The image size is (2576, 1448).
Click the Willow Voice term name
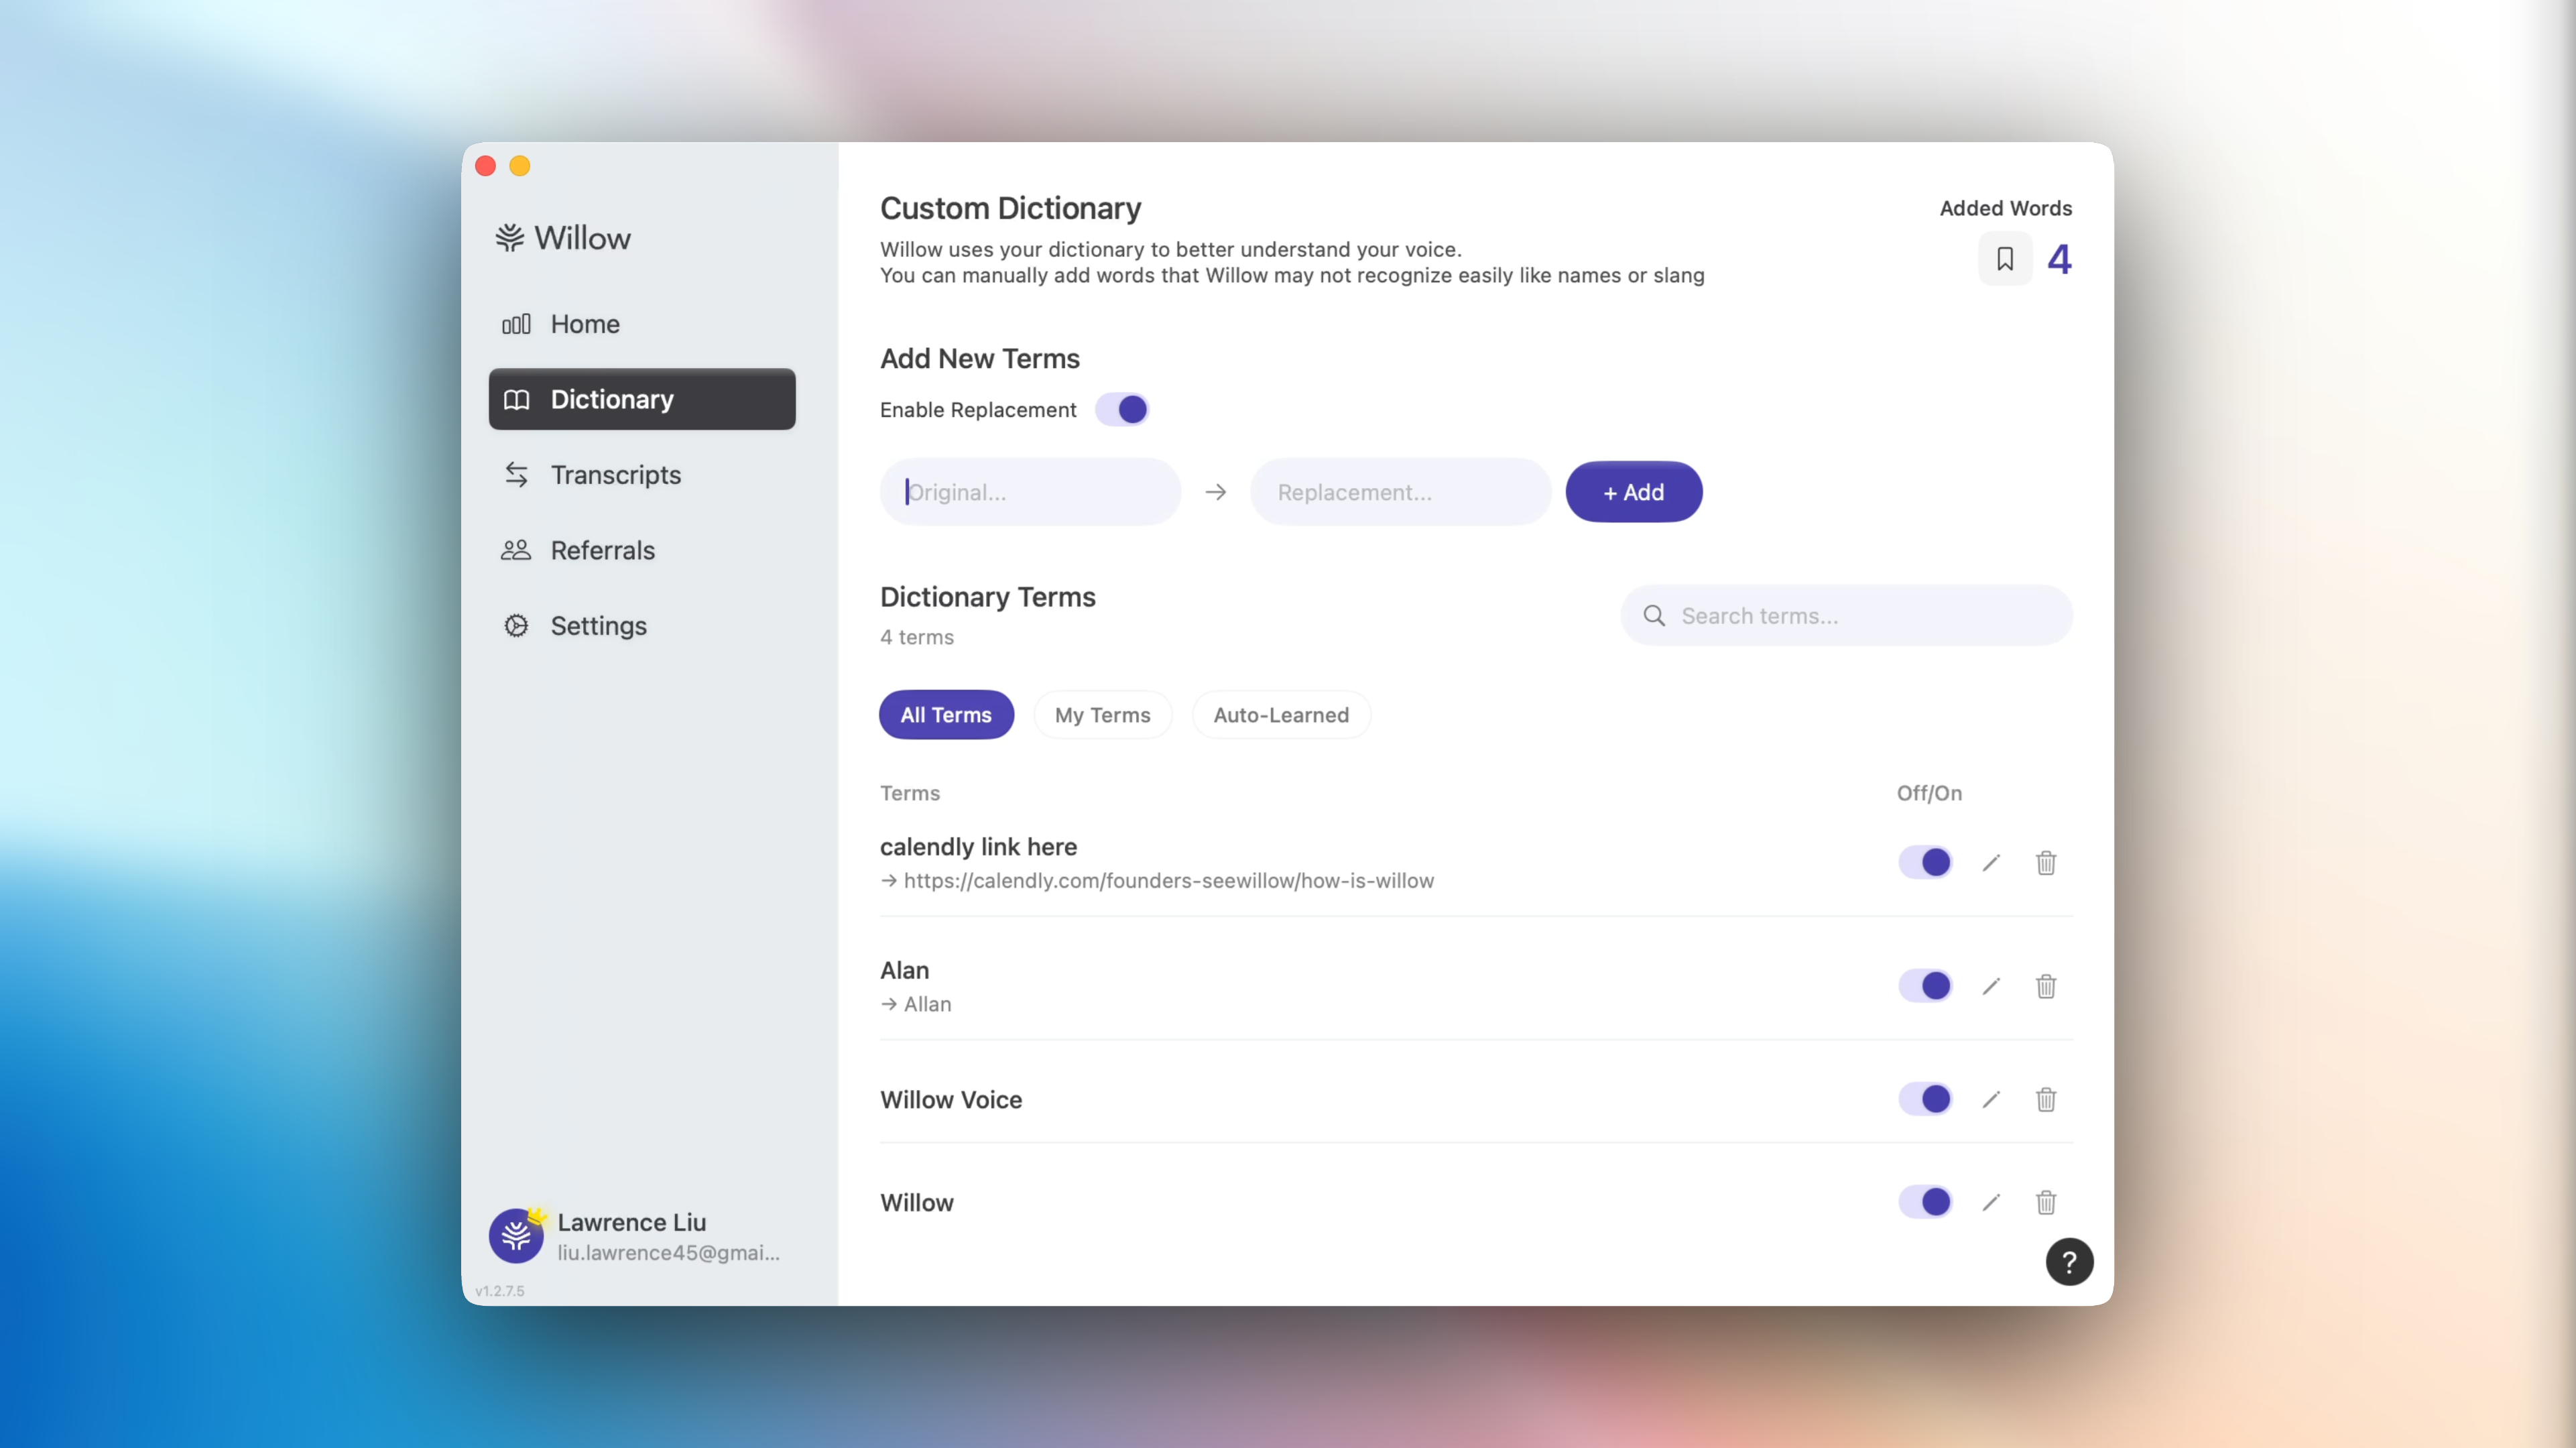coord(951,1100)
